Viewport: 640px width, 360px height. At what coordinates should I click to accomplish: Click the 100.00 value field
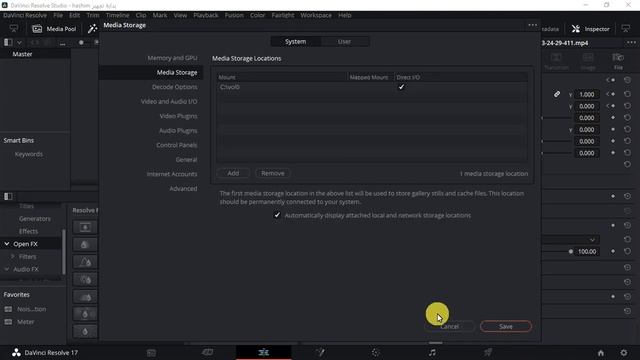coord(587,251)
